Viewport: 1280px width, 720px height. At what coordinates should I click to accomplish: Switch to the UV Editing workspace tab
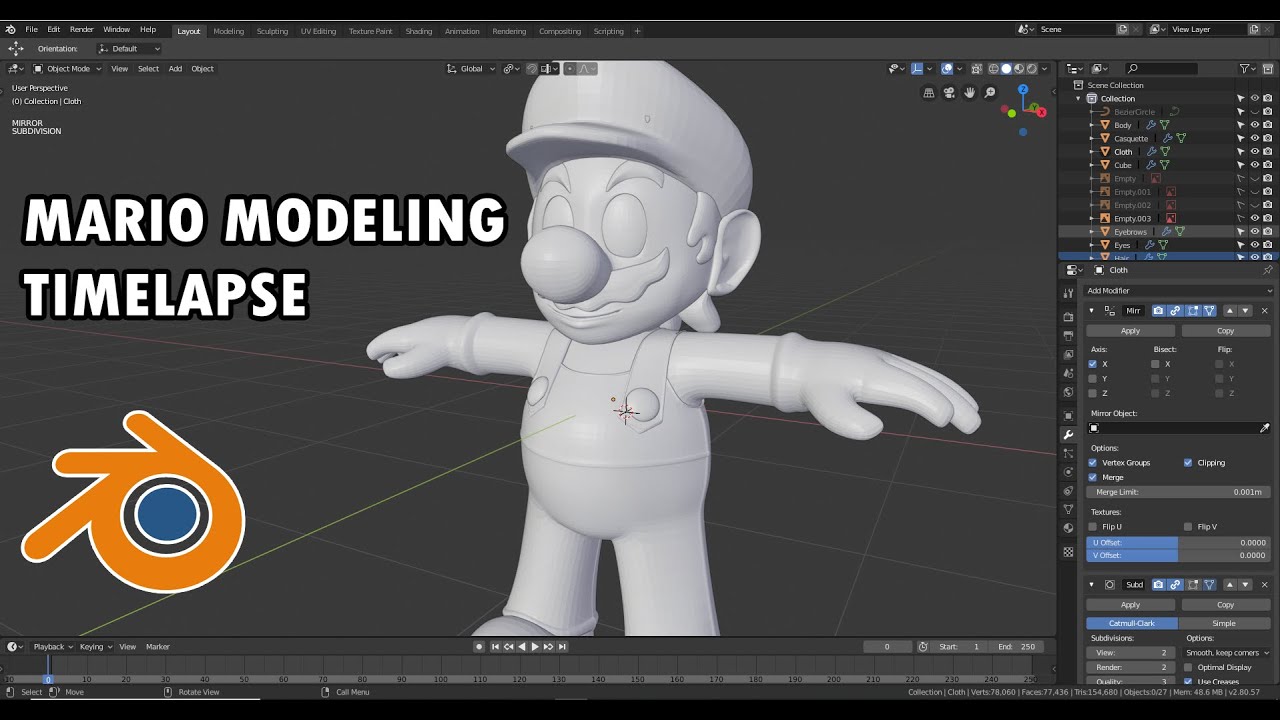[x=318, y=31]
